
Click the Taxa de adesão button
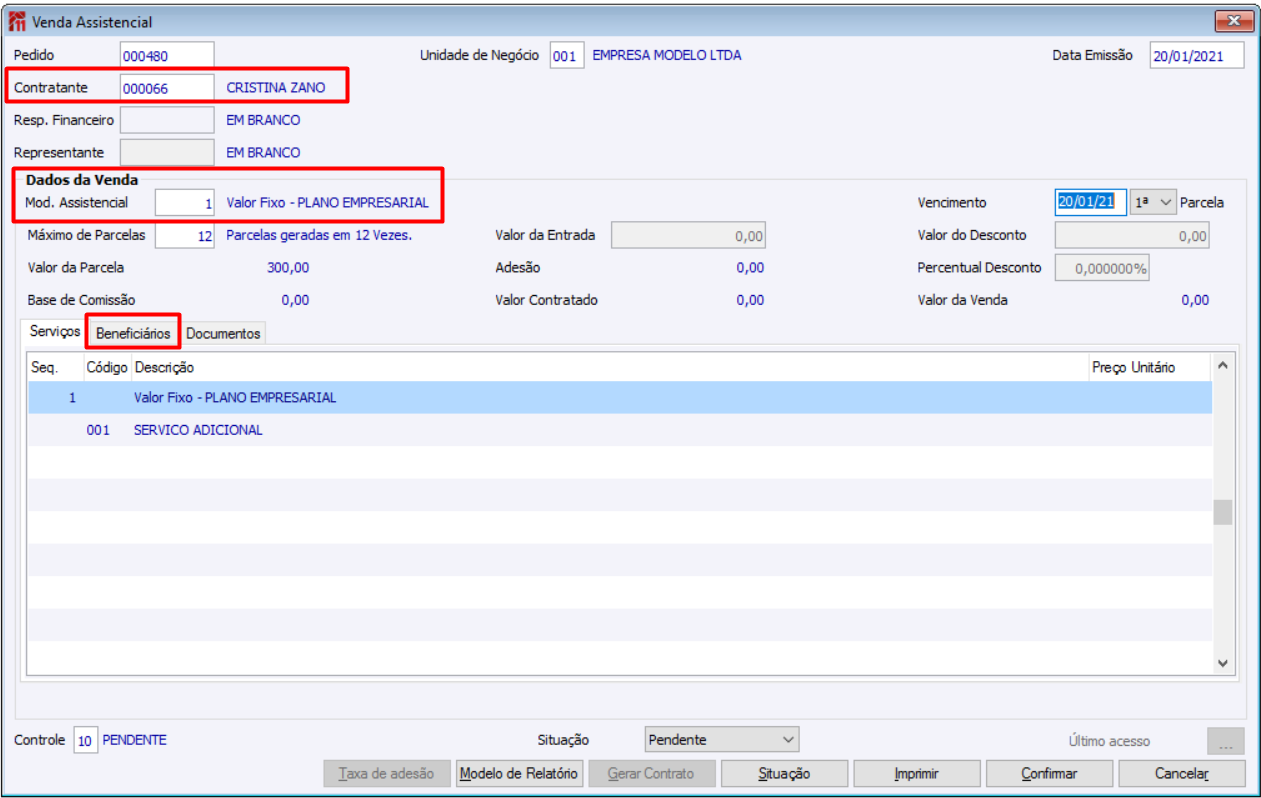point(386,773)
